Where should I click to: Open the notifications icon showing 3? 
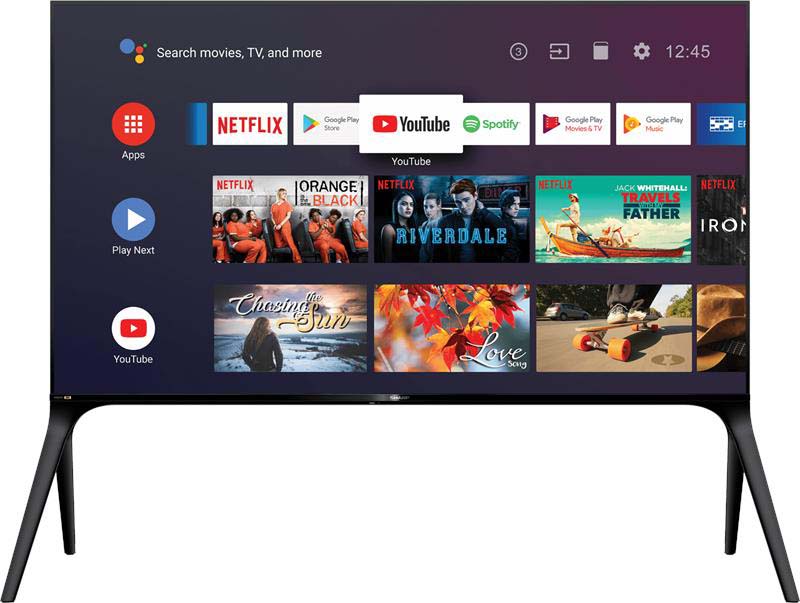[x=518, y=52]
